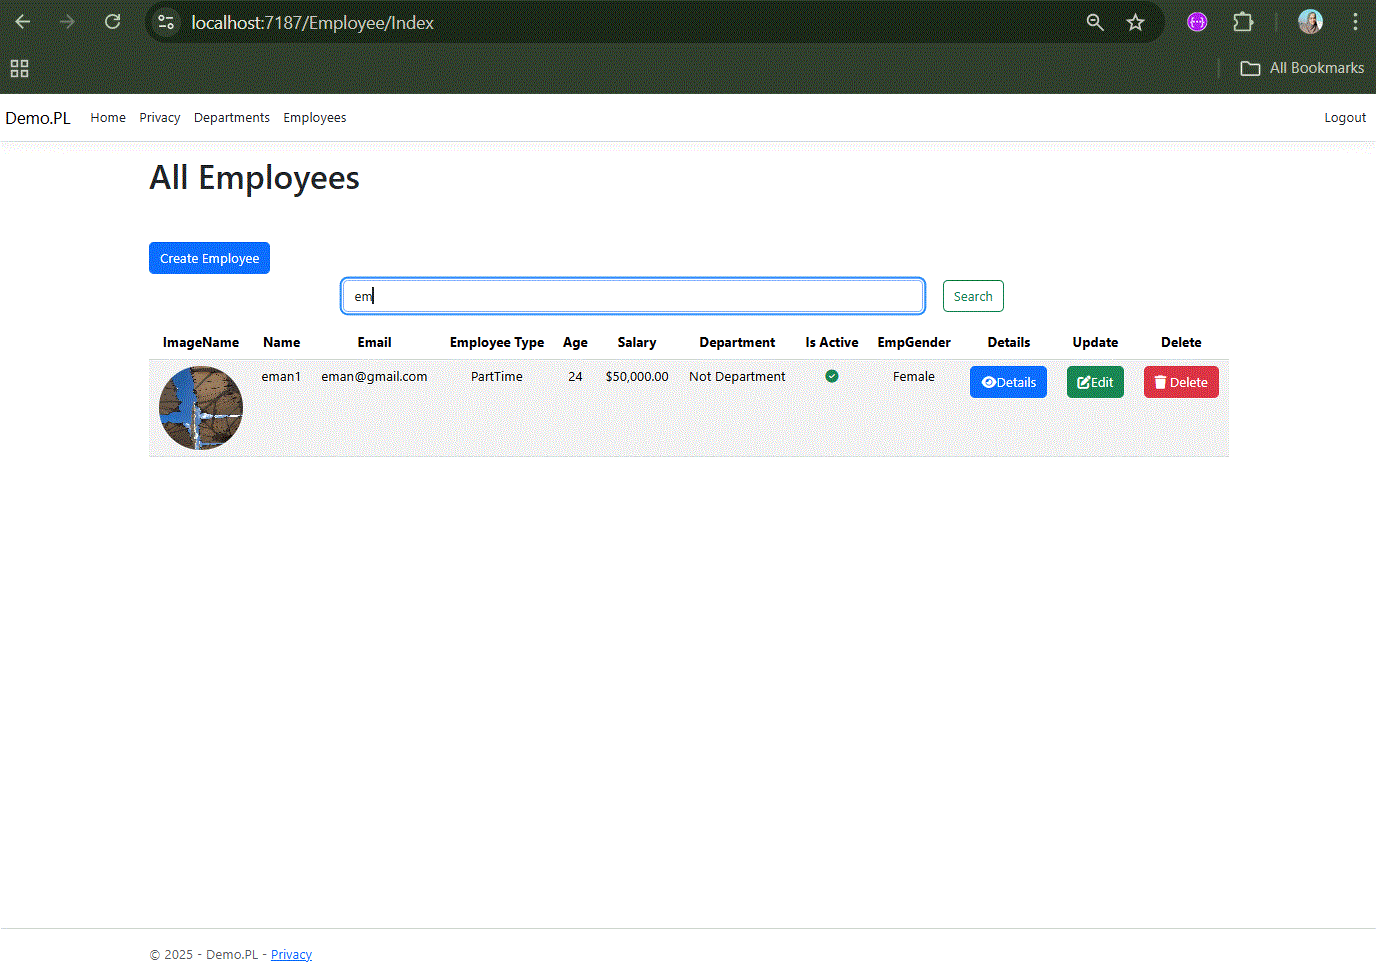Image resolution: width=1376 pixels, height=963 pixels.
Task: Open the Employees nav item
Action: tap(315, 118)
